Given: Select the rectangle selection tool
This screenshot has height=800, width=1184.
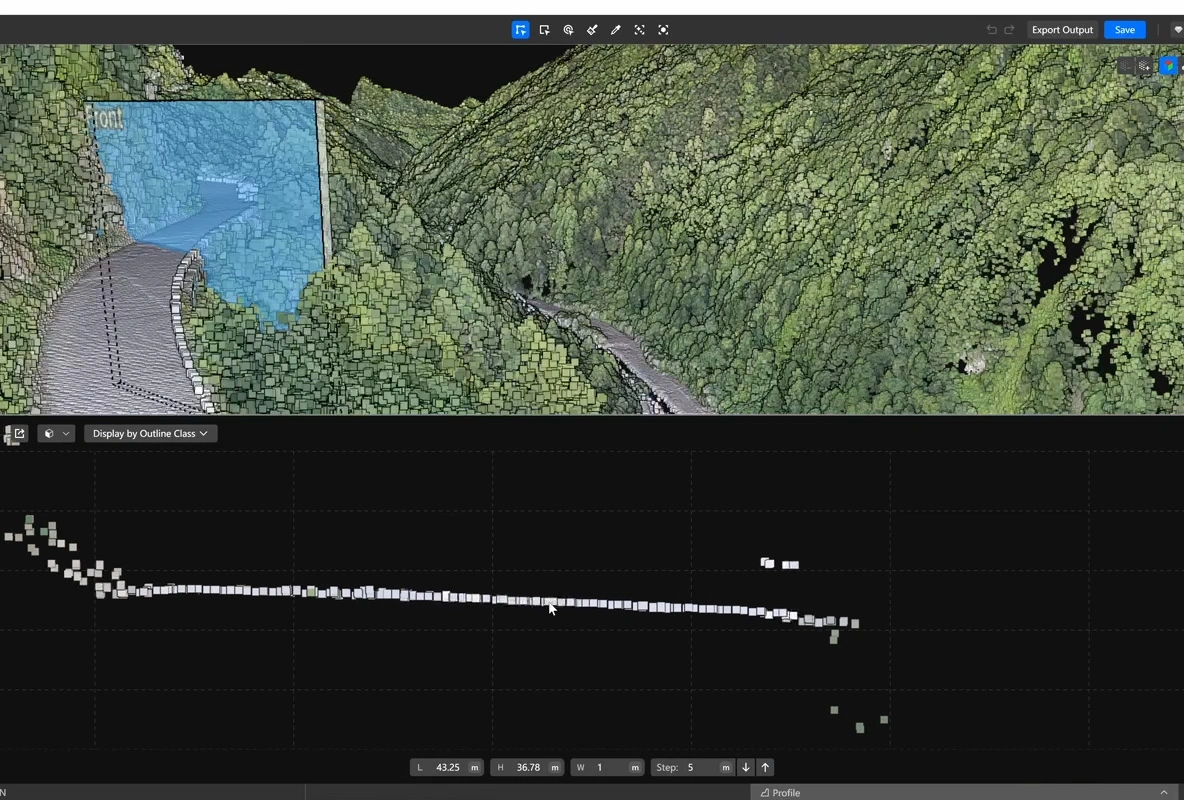Looking at the screenshot, I should 544,29.
